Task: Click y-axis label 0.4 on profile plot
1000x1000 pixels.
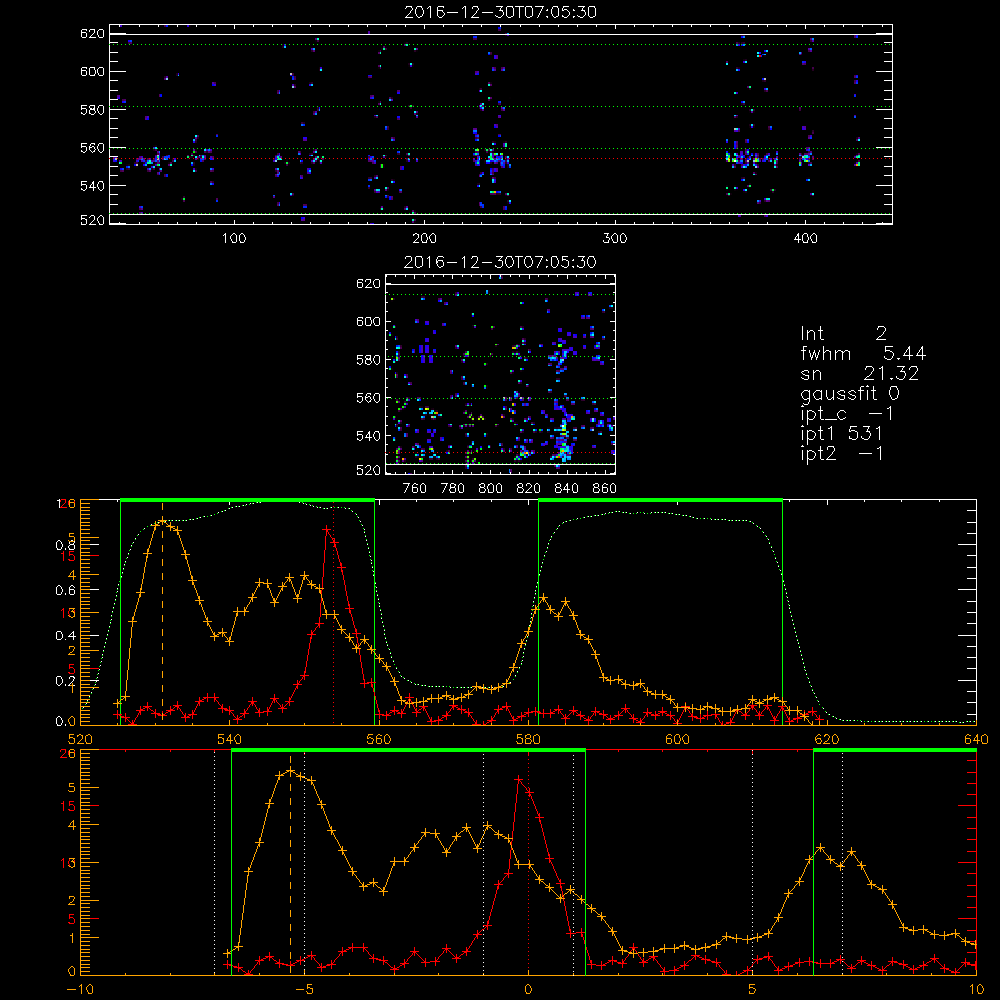Action: pos(65,636)
